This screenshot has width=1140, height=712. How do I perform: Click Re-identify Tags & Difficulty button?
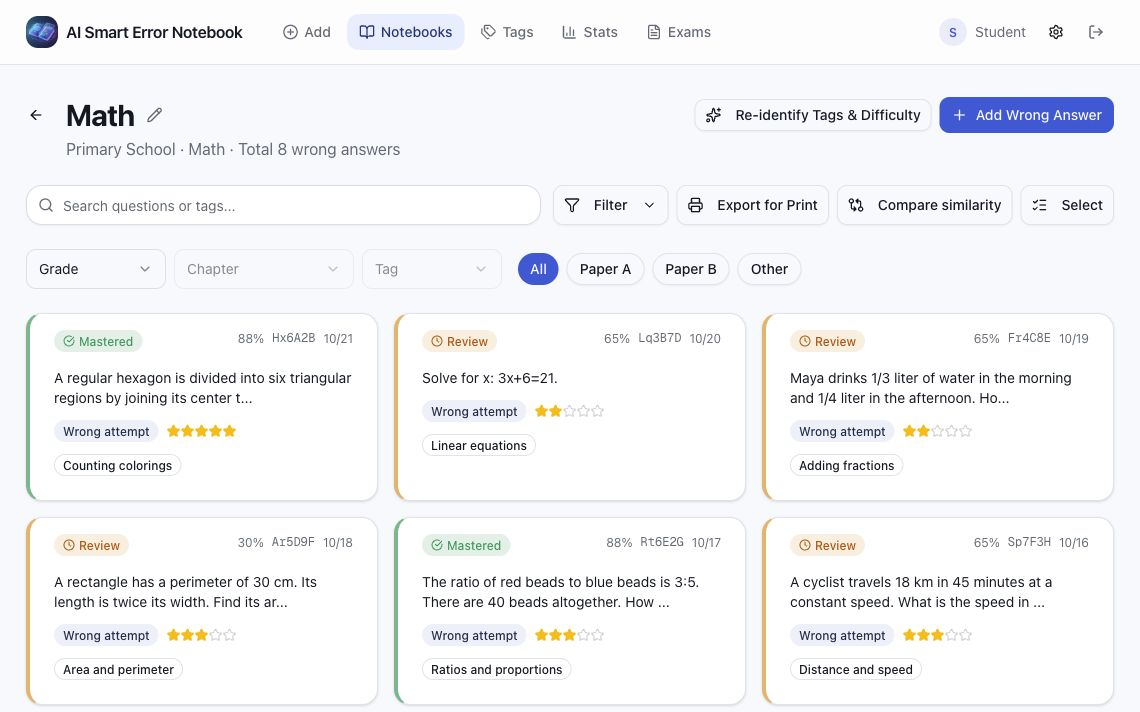[813, 115]
